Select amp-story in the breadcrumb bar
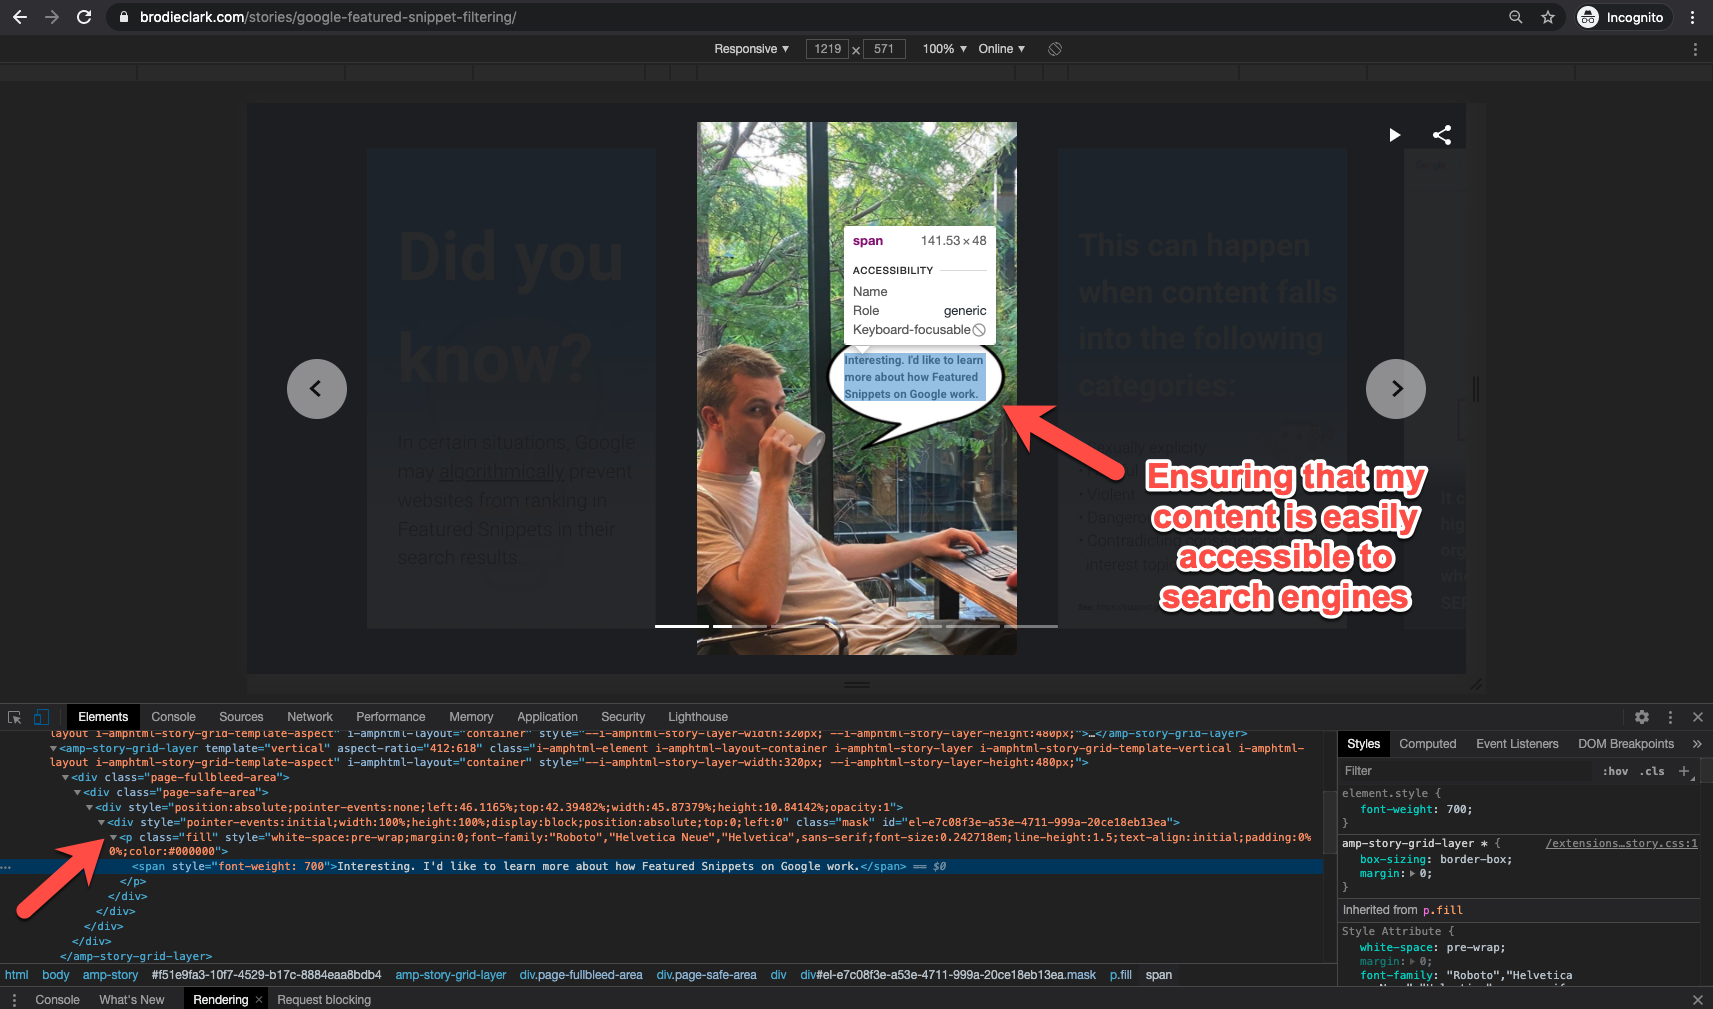The image size is (1713, 1009). click(110, 974)
